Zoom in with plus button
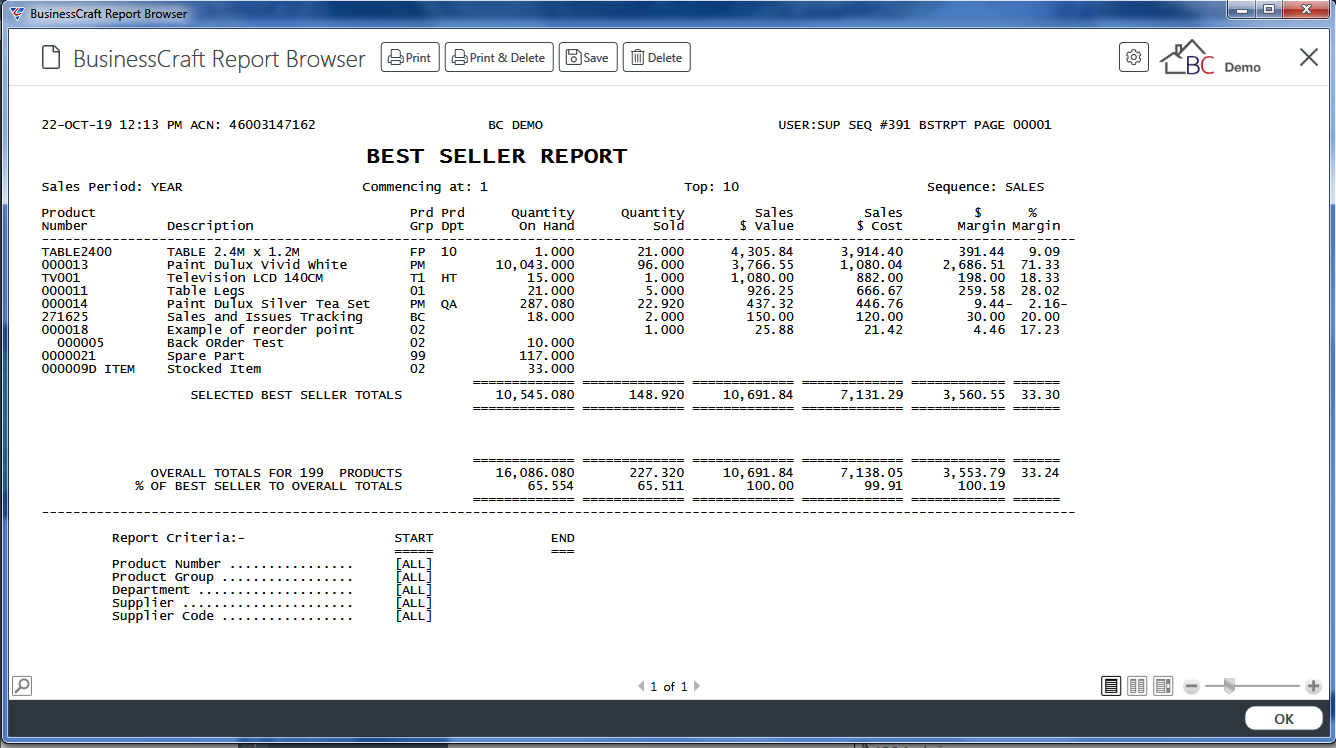This screenshot has width=1336, height=748. click(1313, 686)
